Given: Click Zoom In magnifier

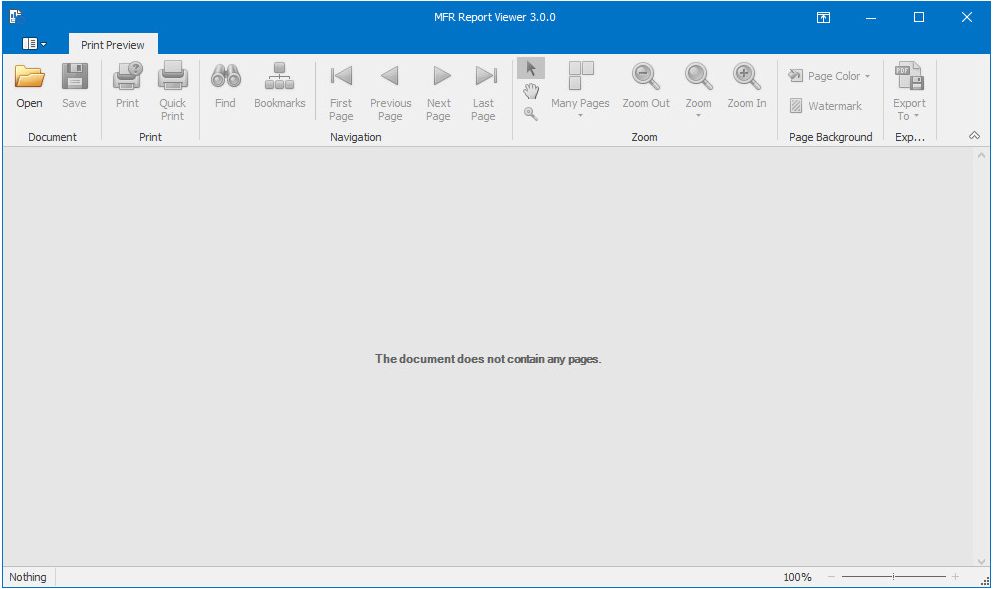Looking at the screenshot, I should tap(747, 86).
